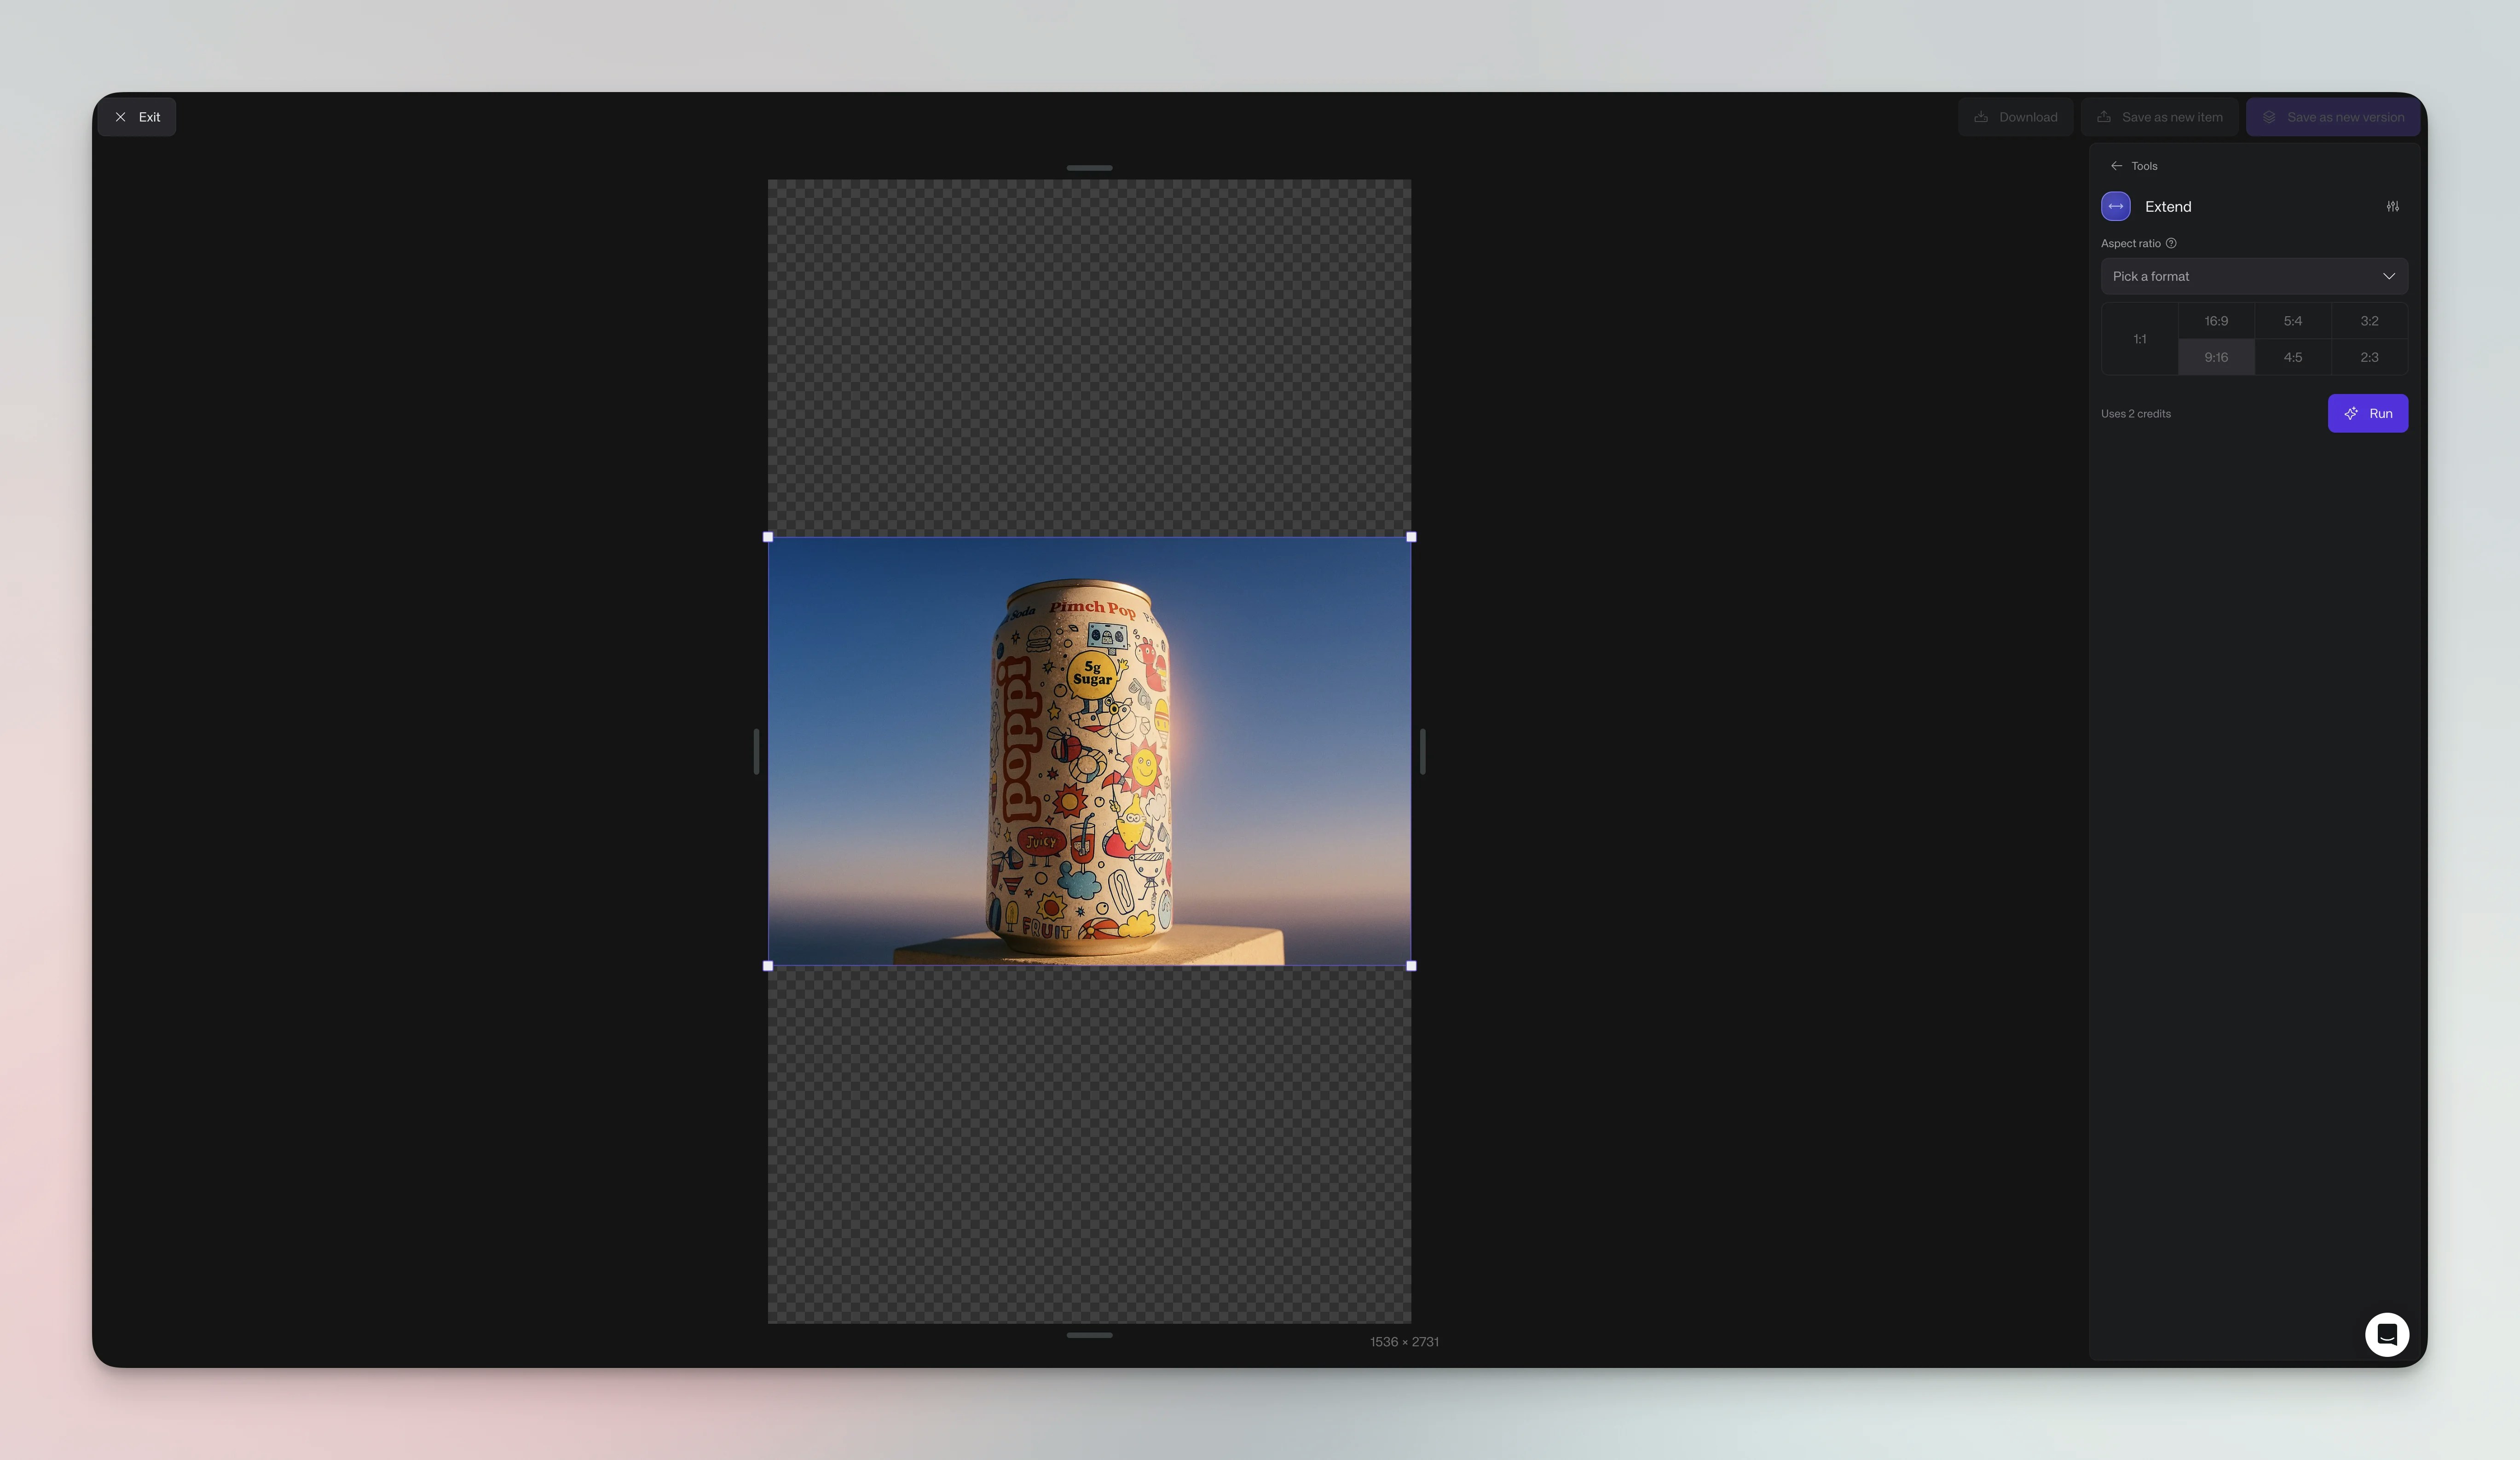The image size is (2520, 1460).
Task: Click the Aspect ratio help question mark
Action: tap(2171, 243)
